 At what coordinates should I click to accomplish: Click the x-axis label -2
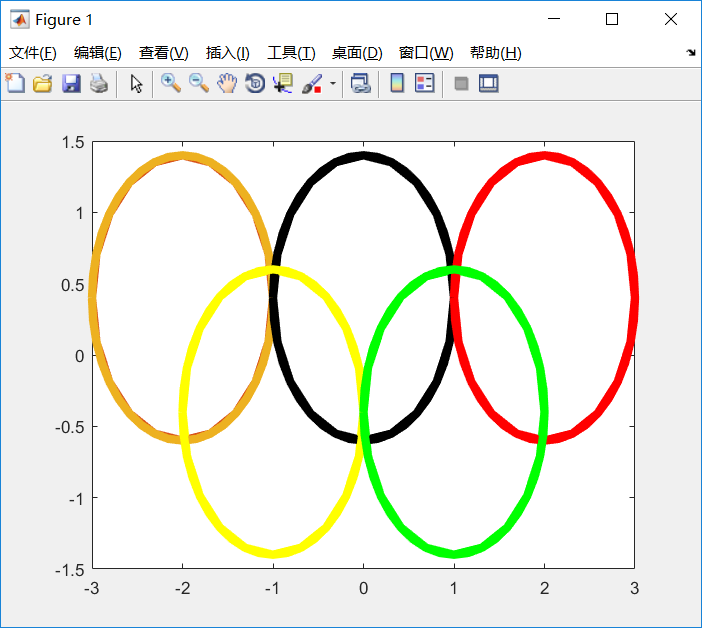pos(183,588)
